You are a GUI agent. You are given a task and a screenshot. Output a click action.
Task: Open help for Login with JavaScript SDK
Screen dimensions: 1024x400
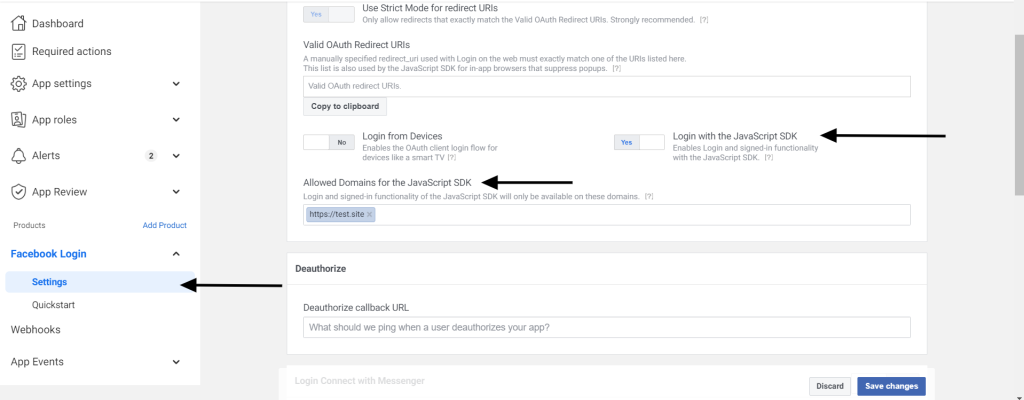[769, 158]
